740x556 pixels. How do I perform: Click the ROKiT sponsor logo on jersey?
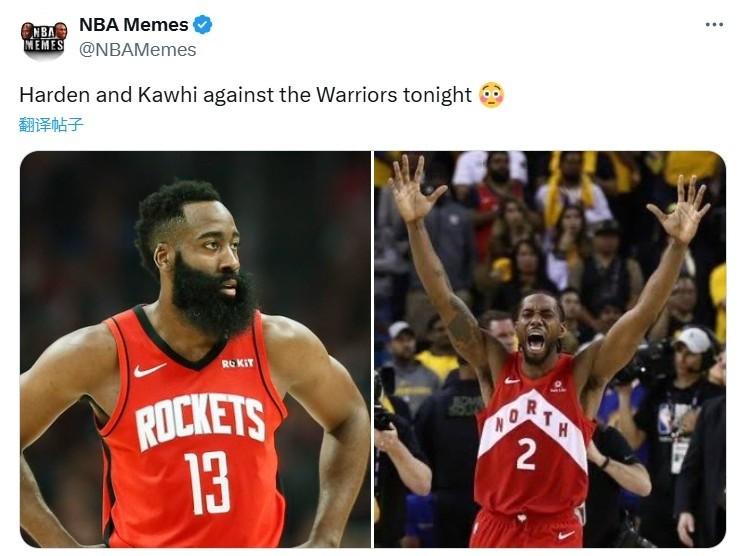[237, 363]
